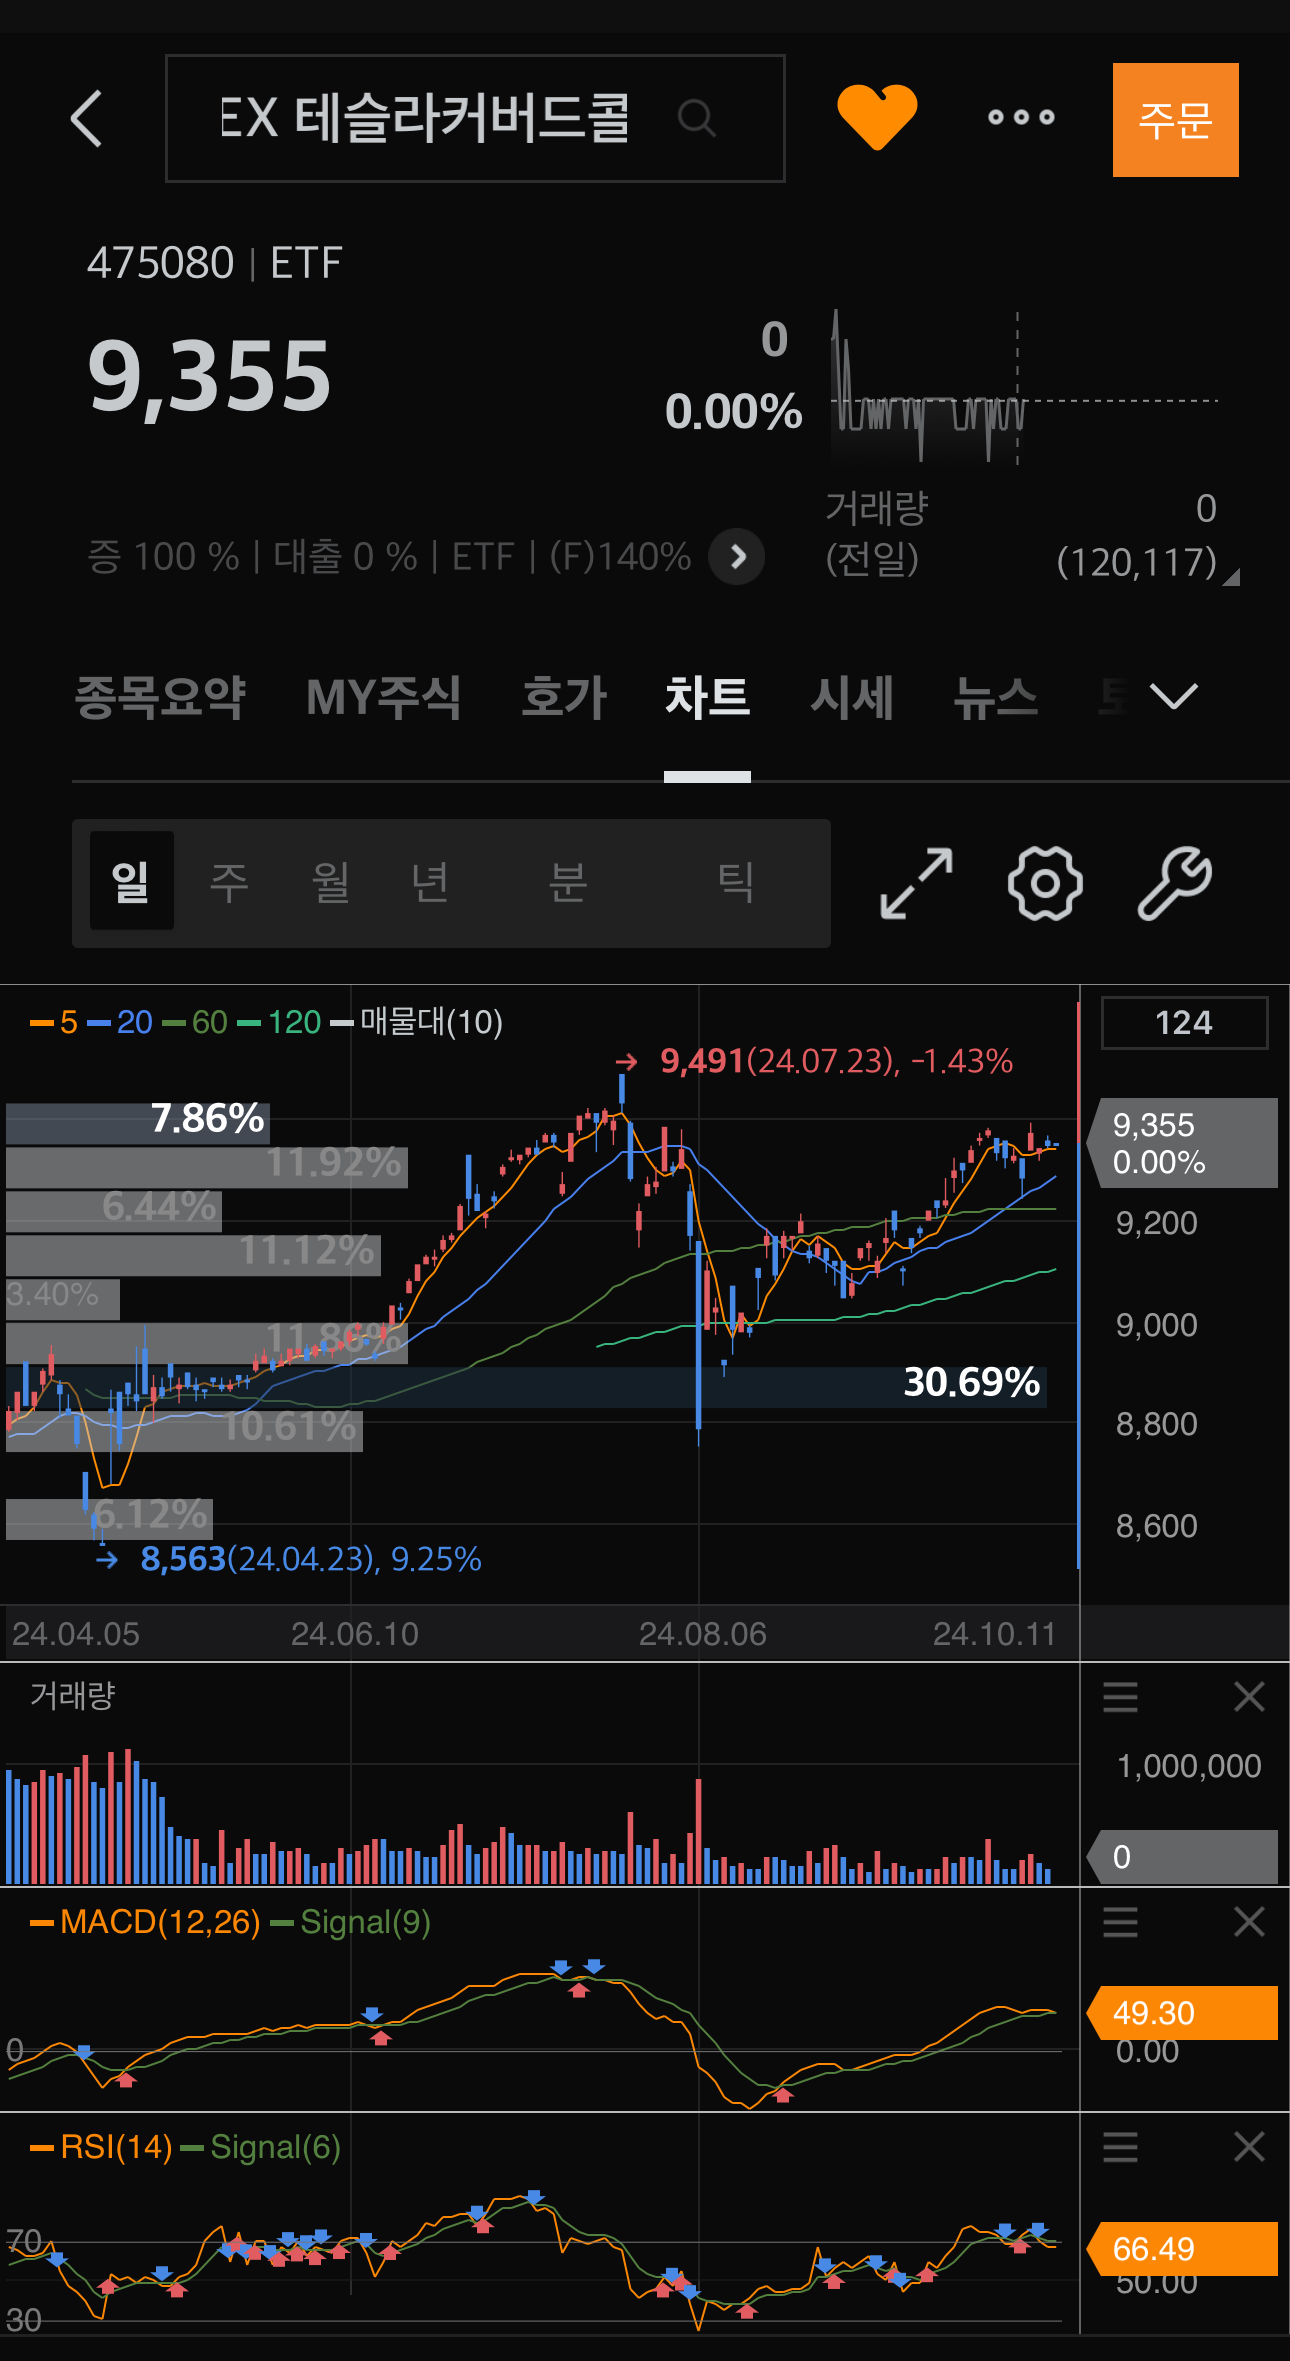
Task: Tap the 30.69% volume profile bar
Action: pyautogui.click(x=526, y=1386)
